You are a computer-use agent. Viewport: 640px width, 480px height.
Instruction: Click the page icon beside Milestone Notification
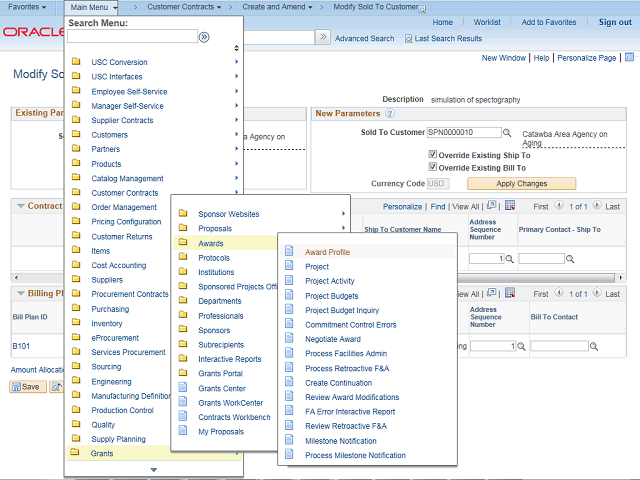point(289,440)
